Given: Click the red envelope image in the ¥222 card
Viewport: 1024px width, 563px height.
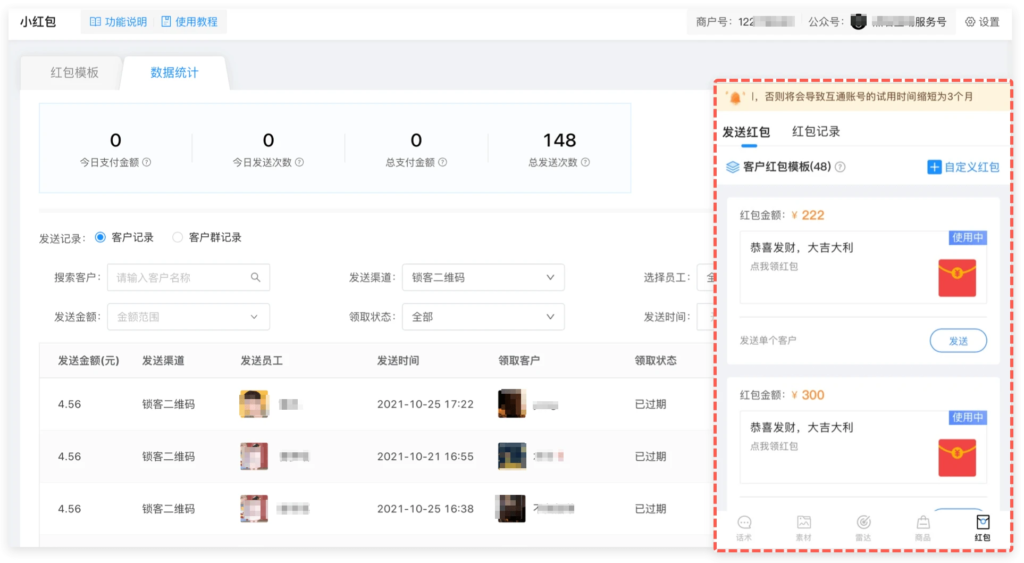Looking at the screenshot, I should pos(957,278).
